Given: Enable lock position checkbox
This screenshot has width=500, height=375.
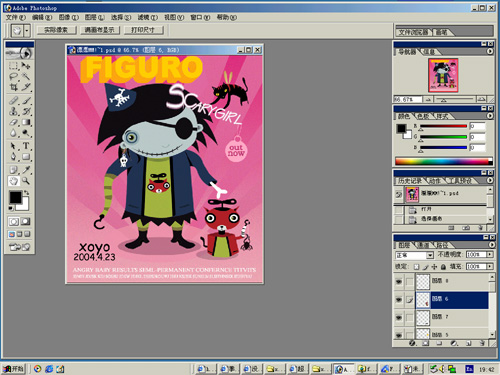Looking at the screenshot, I should click(x=434, y=267).
